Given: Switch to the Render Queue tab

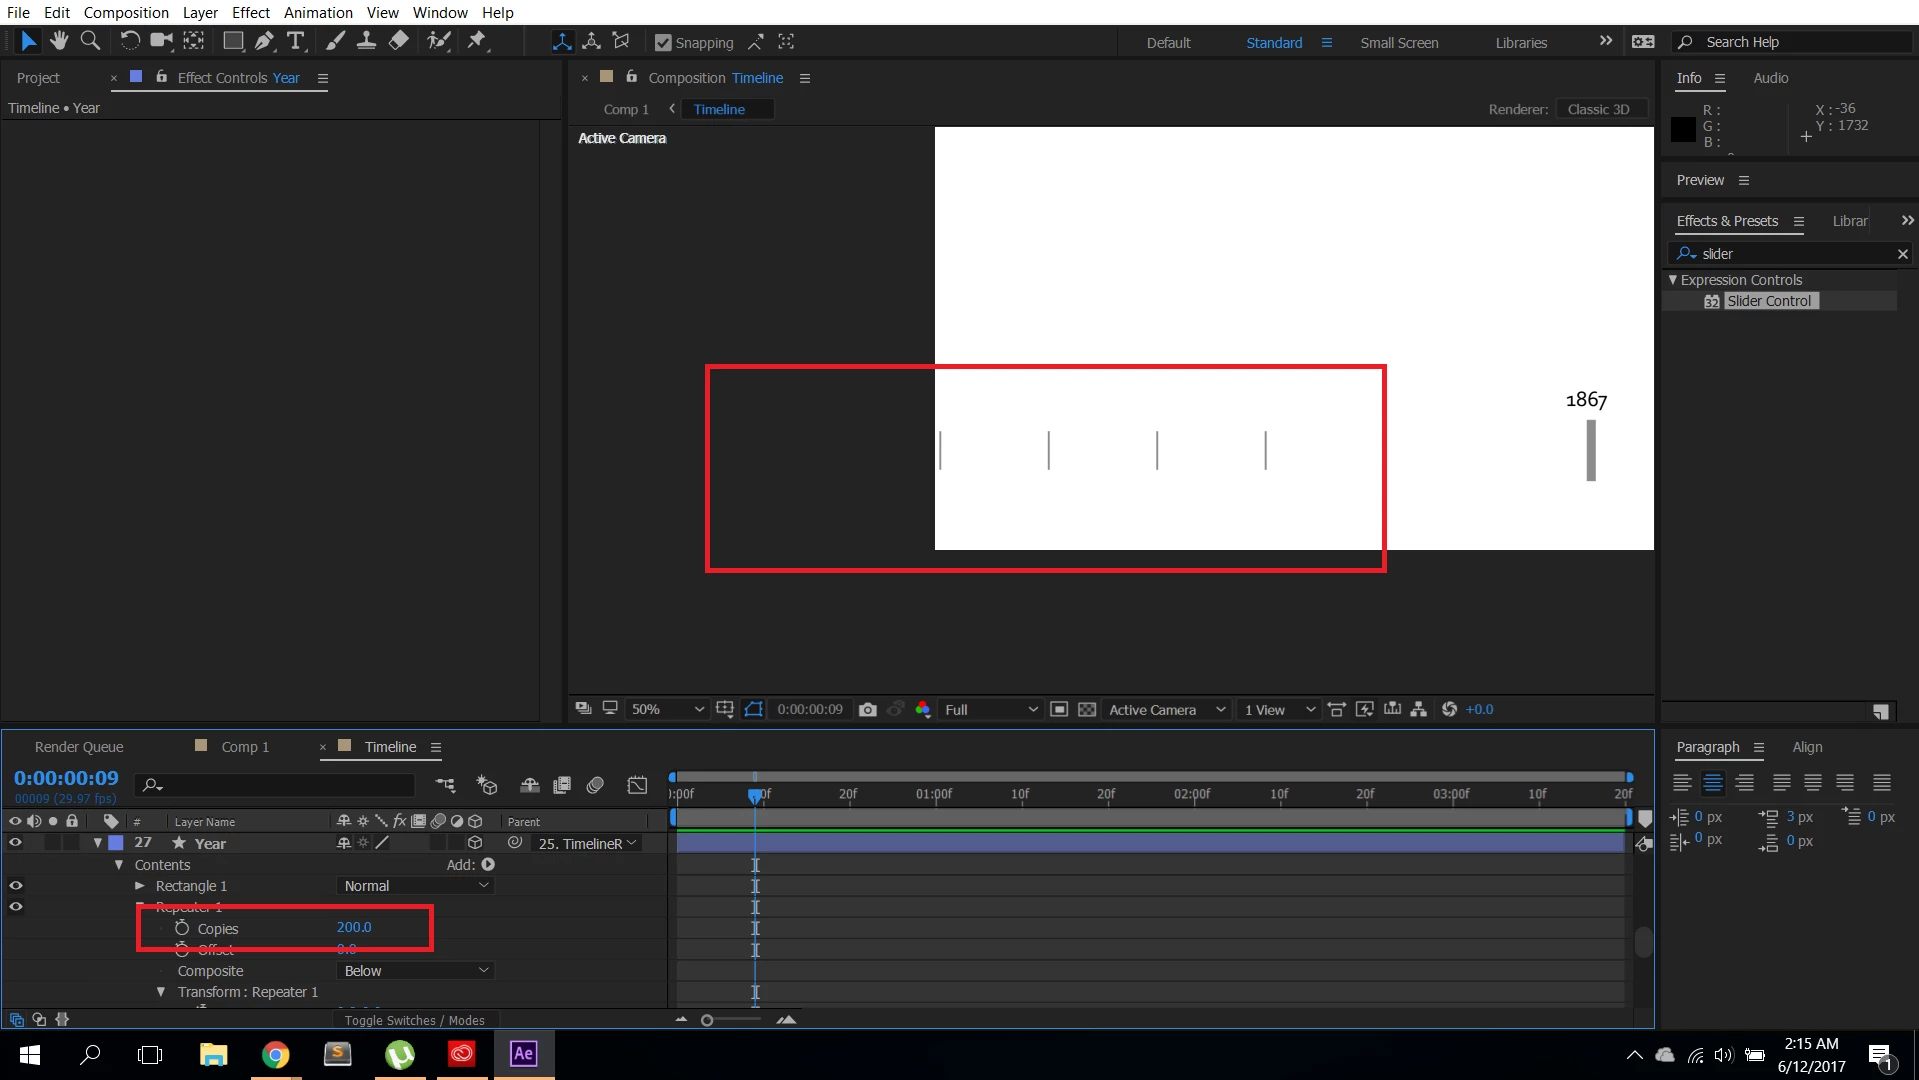Looking at the screenshot, I should point(79,747).
